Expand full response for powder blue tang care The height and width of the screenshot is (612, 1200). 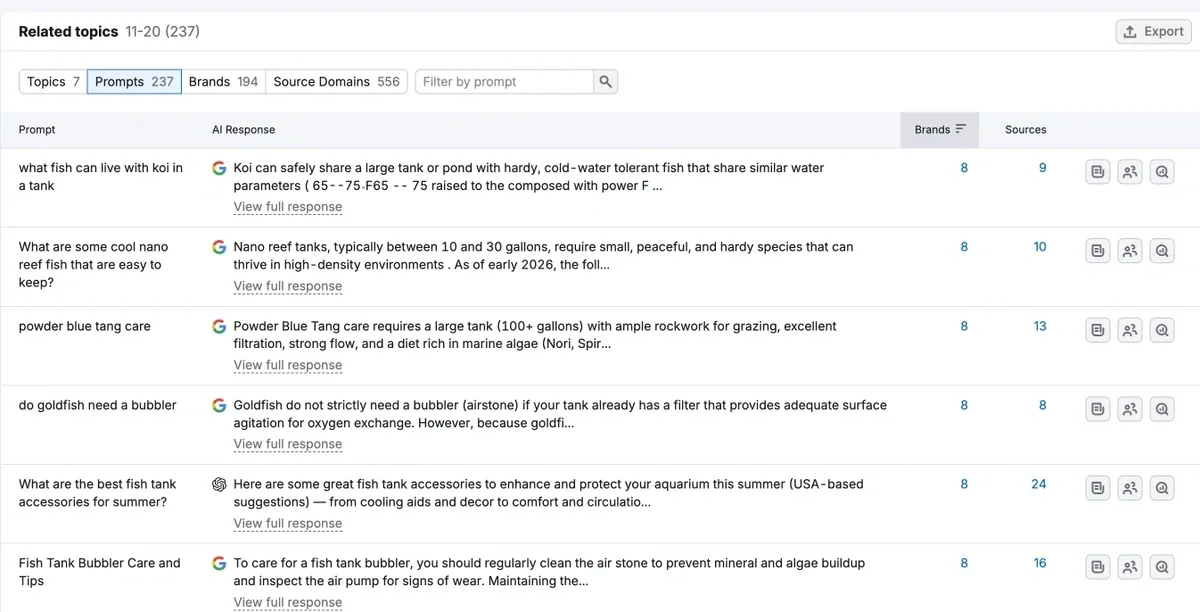pos(287,365)
